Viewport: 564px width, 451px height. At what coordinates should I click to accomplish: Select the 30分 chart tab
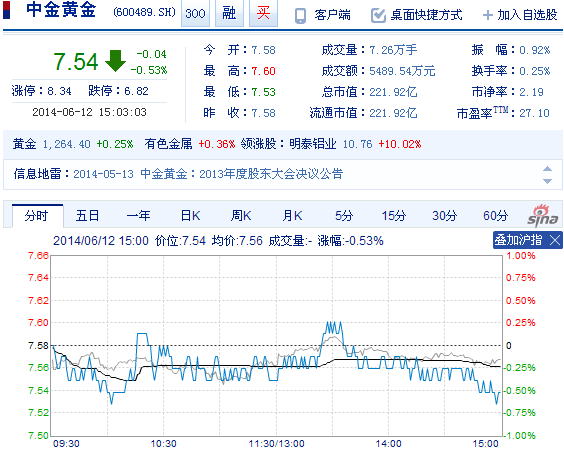pyautogui.click(x=445, y=216)
